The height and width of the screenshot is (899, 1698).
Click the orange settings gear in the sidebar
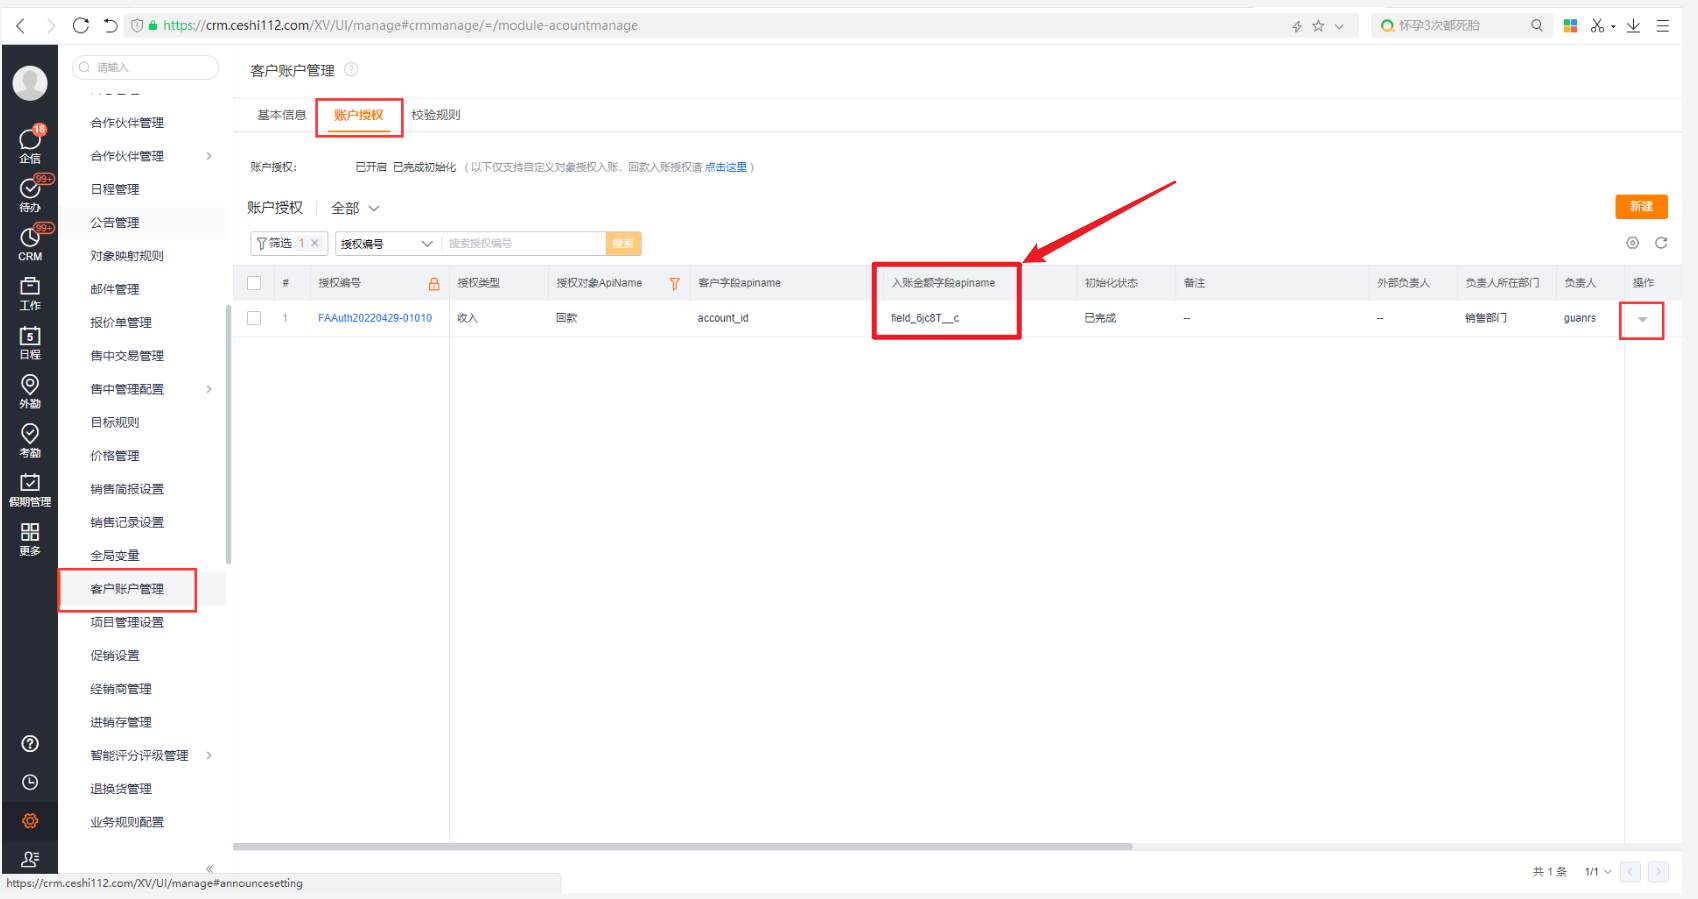[x=30, y=821]
